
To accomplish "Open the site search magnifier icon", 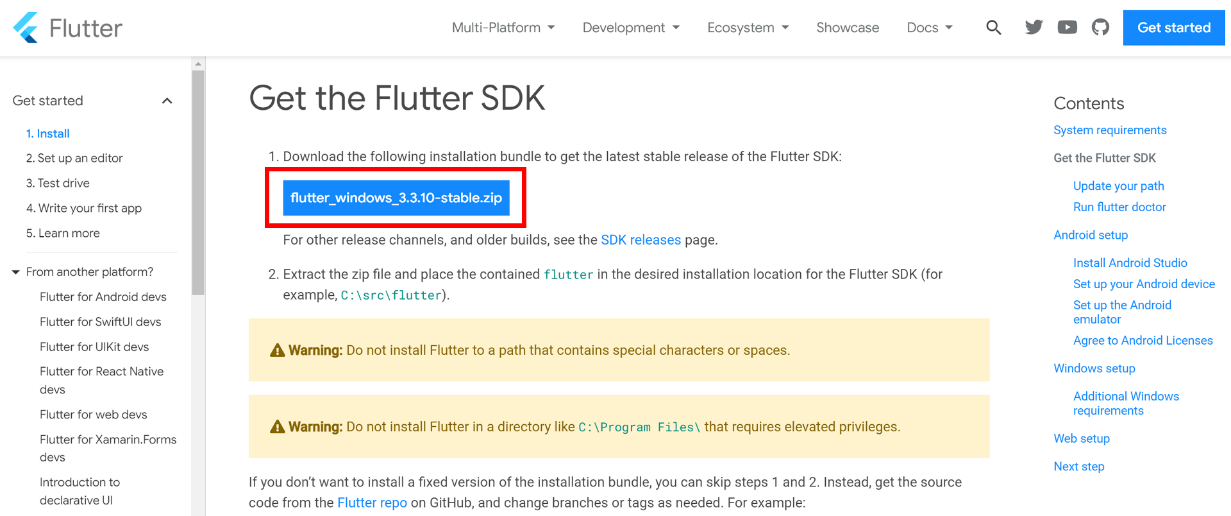I will tap(993, 28).
